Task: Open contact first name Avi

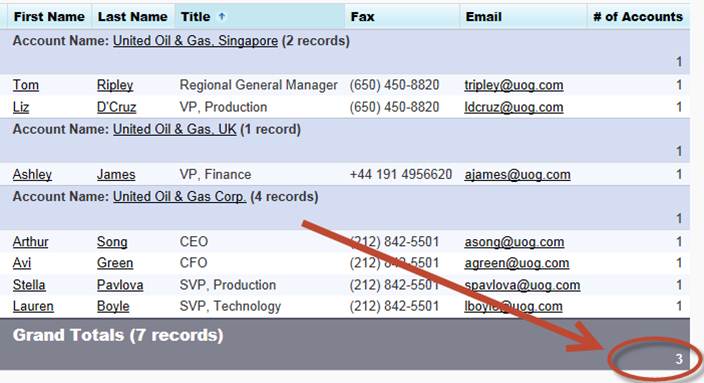Action: (x=22, y=263)
